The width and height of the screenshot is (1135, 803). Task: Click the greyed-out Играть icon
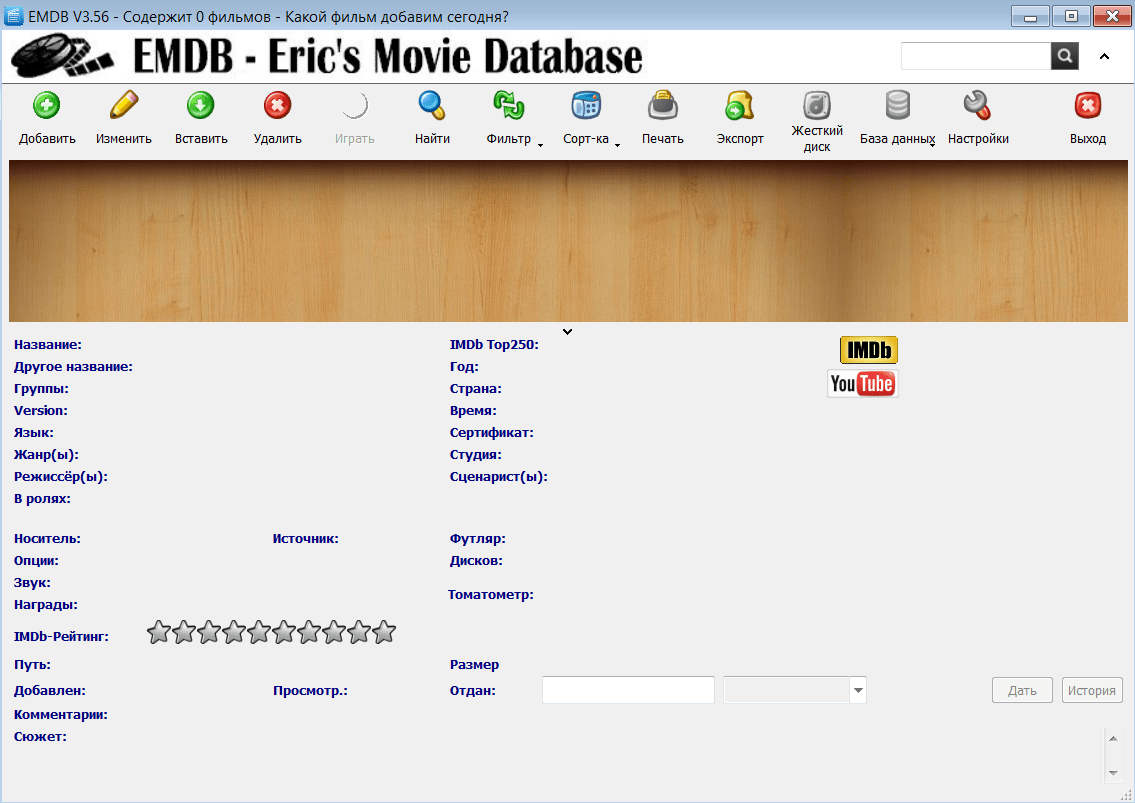click(x=355, y=106)
